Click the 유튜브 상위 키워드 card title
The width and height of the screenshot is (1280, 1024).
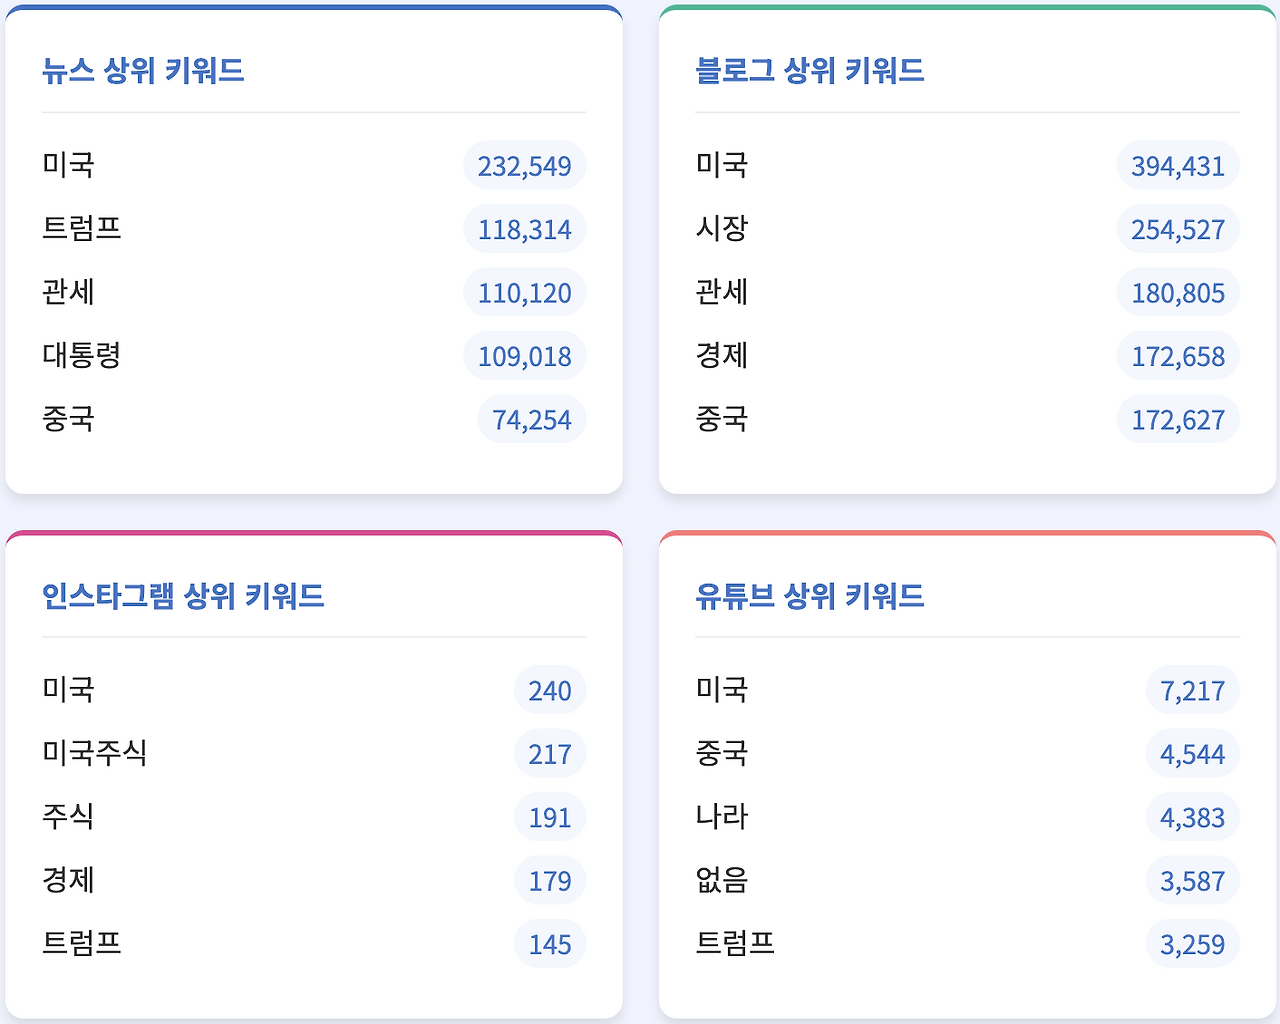pyautogui.click(x=810, y=595)
